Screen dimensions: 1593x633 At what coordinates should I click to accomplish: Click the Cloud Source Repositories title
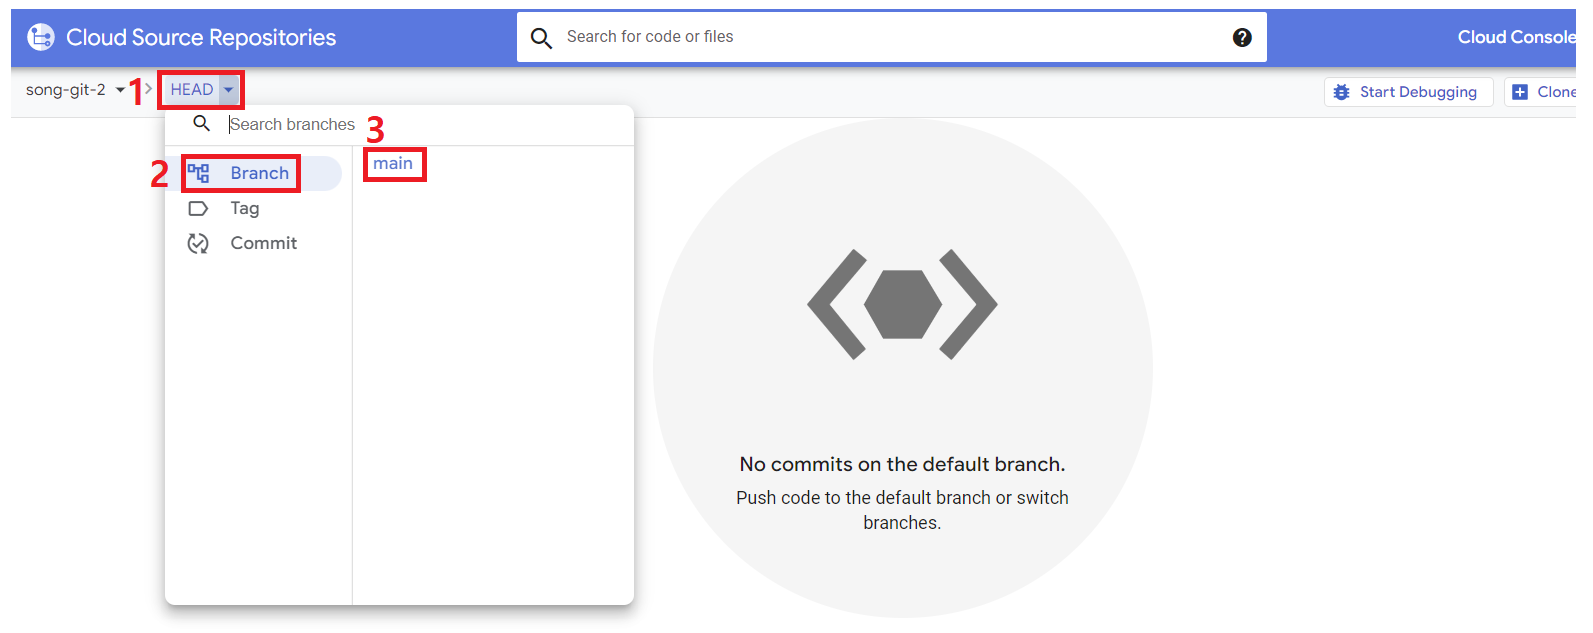pyautogui.click(x=201, y=37)
